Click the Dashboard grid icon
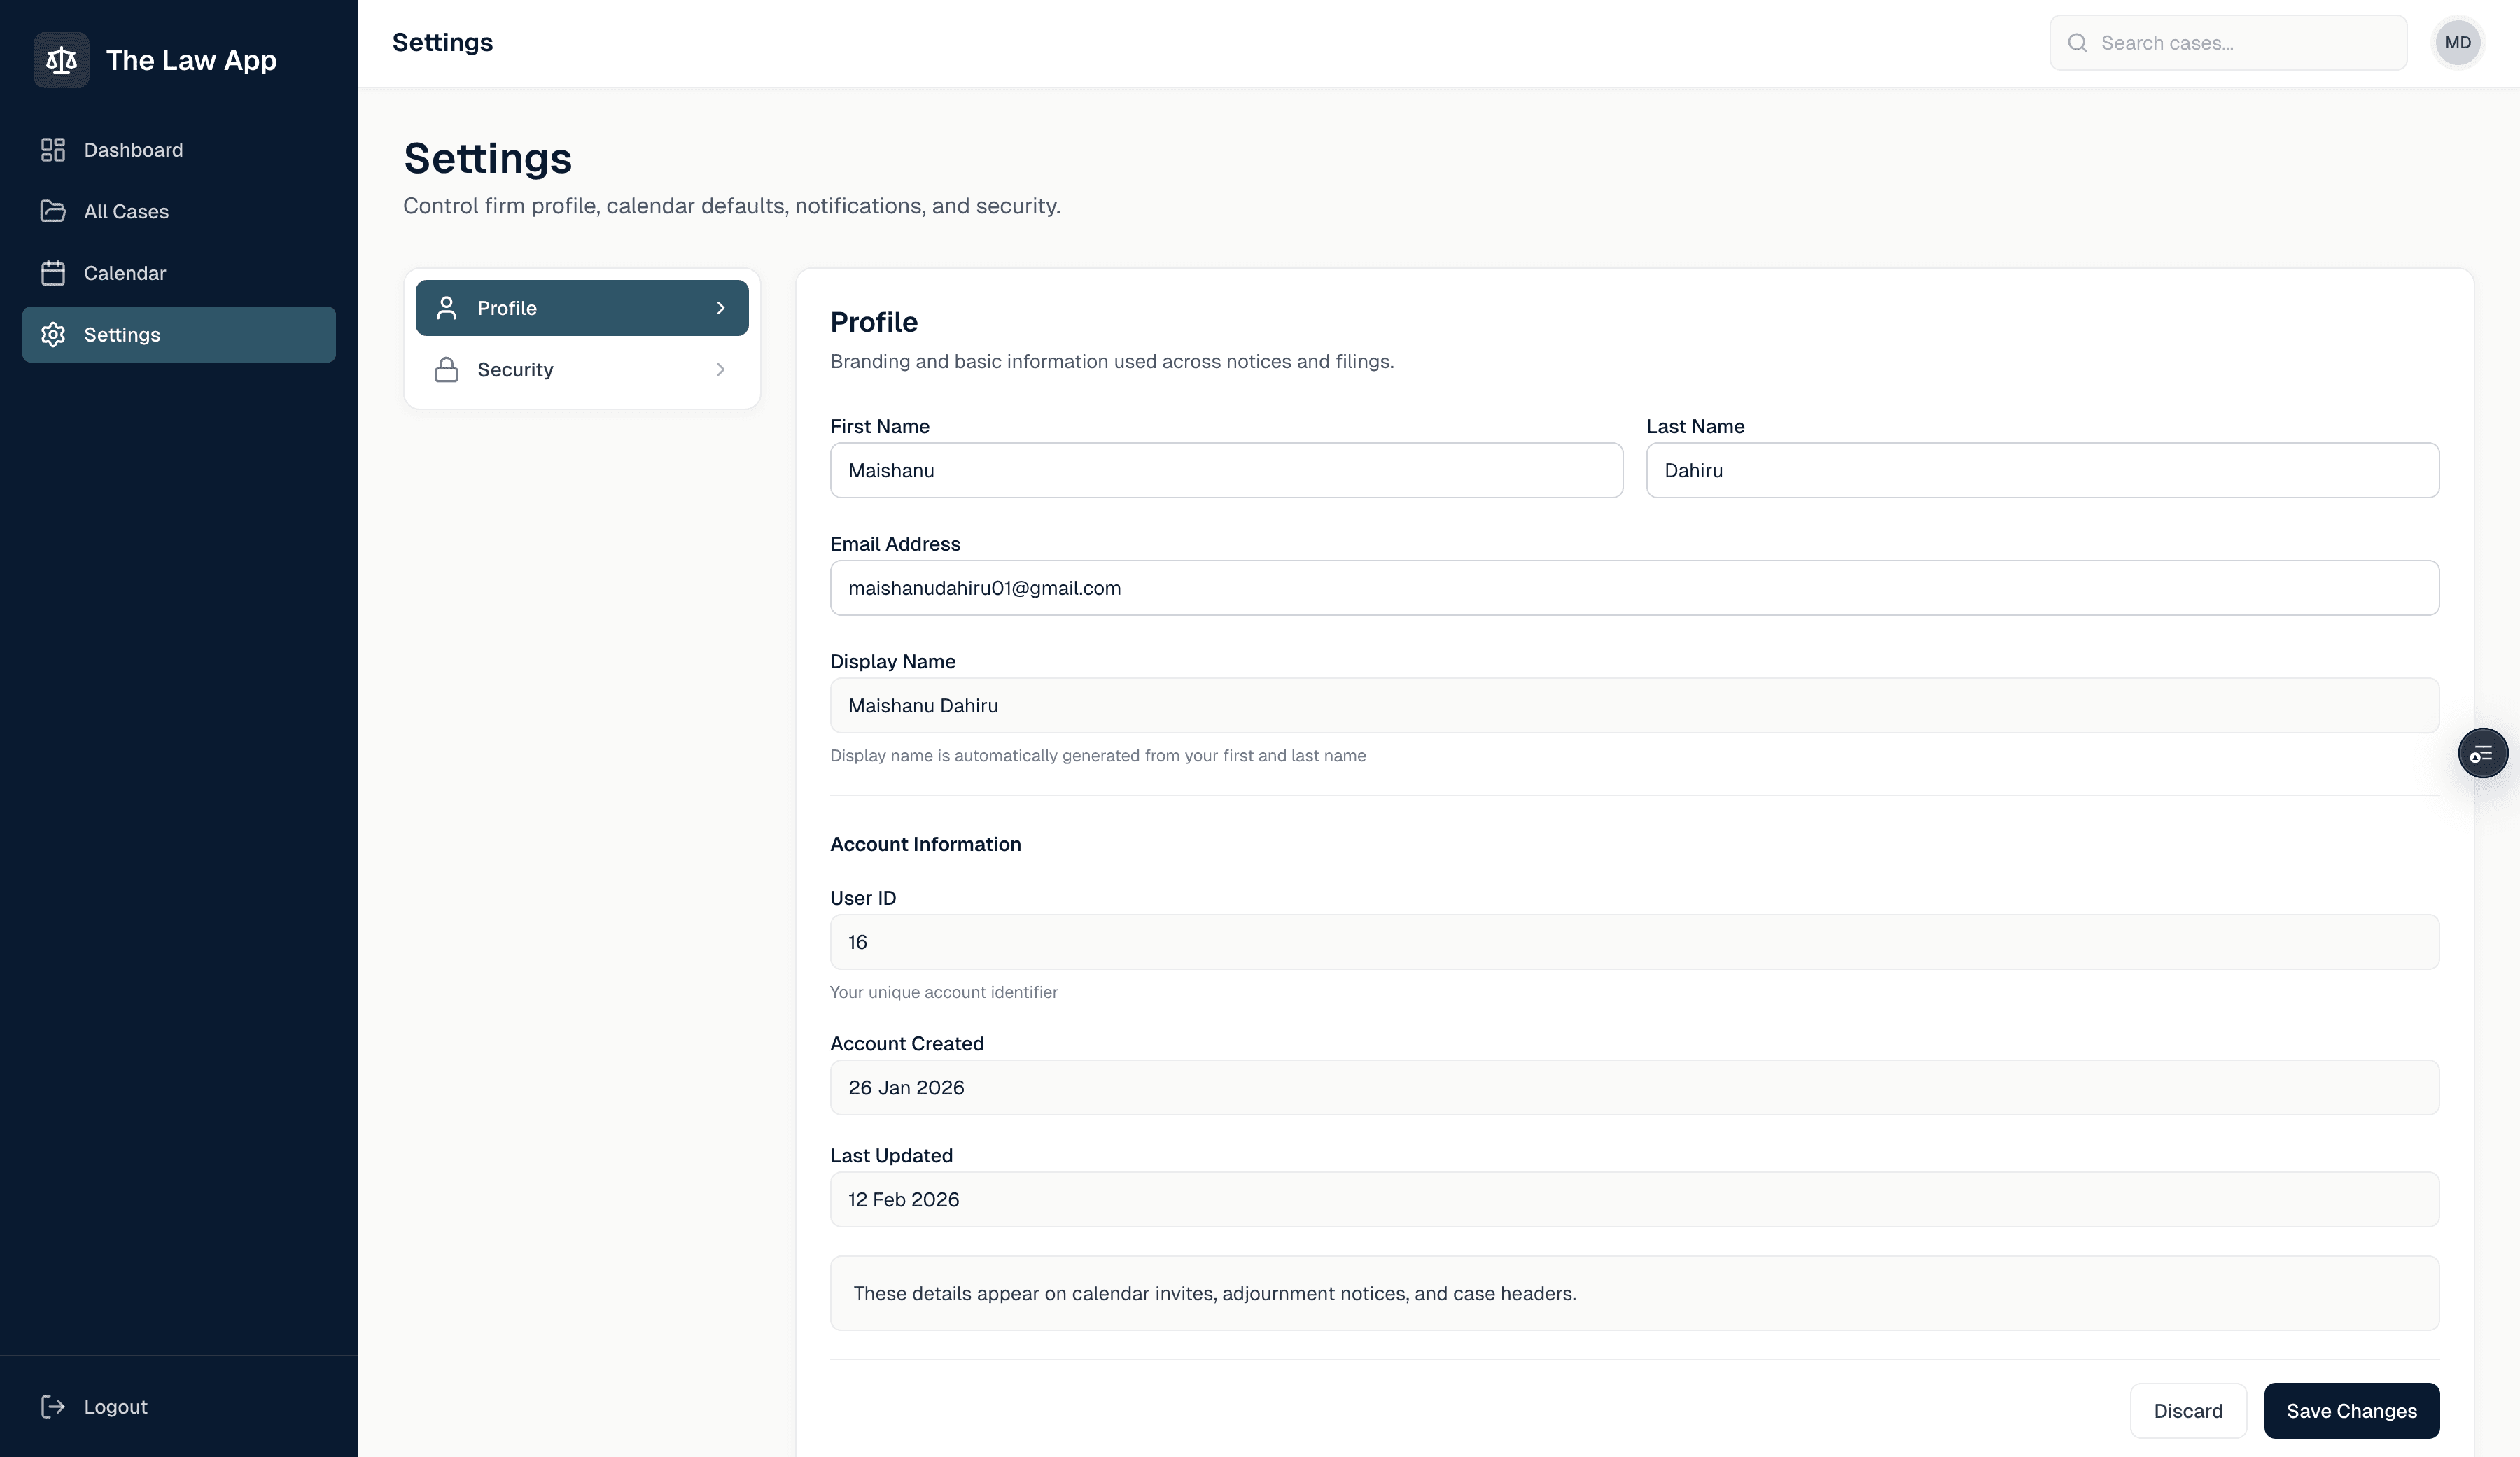This screenshot has width=2520, height=1457. coord(53,150)
